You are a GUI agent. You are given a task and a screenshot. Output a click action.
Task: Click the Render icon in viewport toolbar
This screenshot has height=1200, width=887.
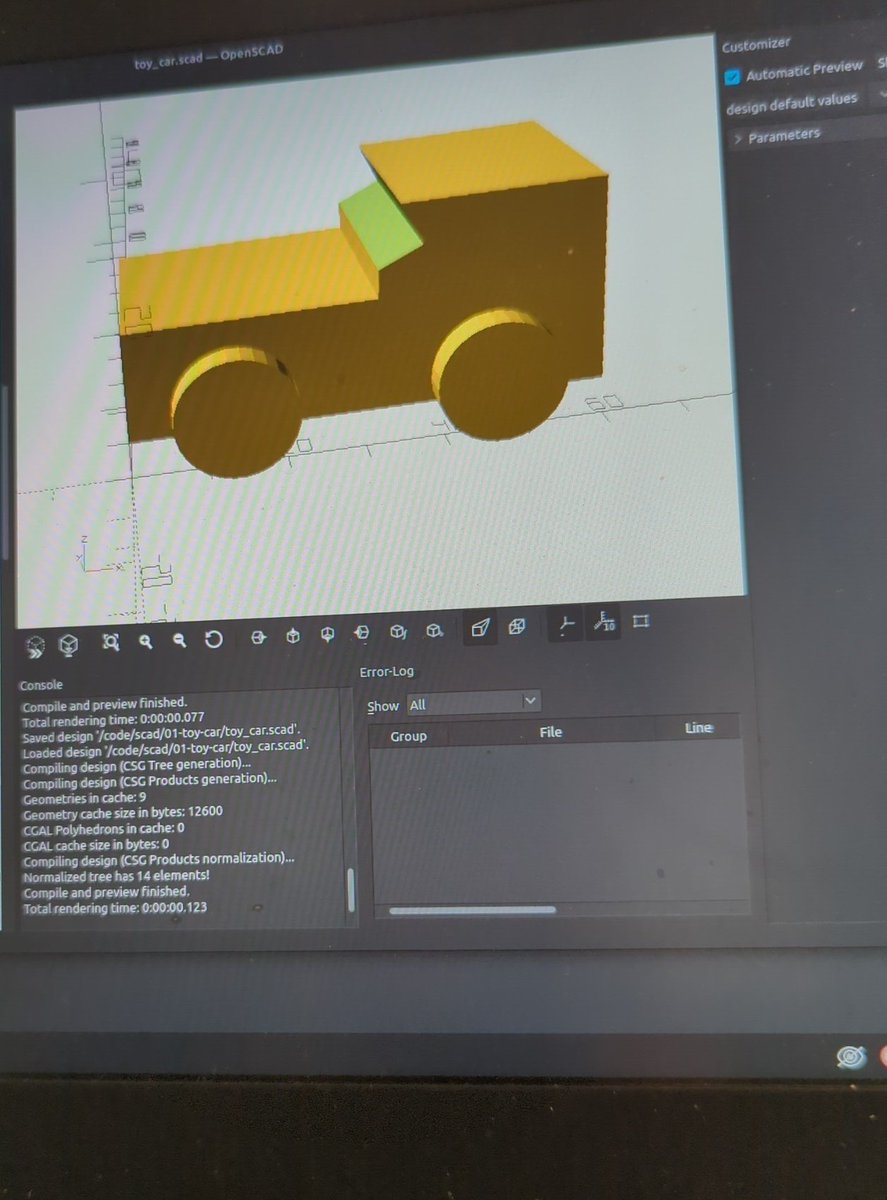pos(68,644)
